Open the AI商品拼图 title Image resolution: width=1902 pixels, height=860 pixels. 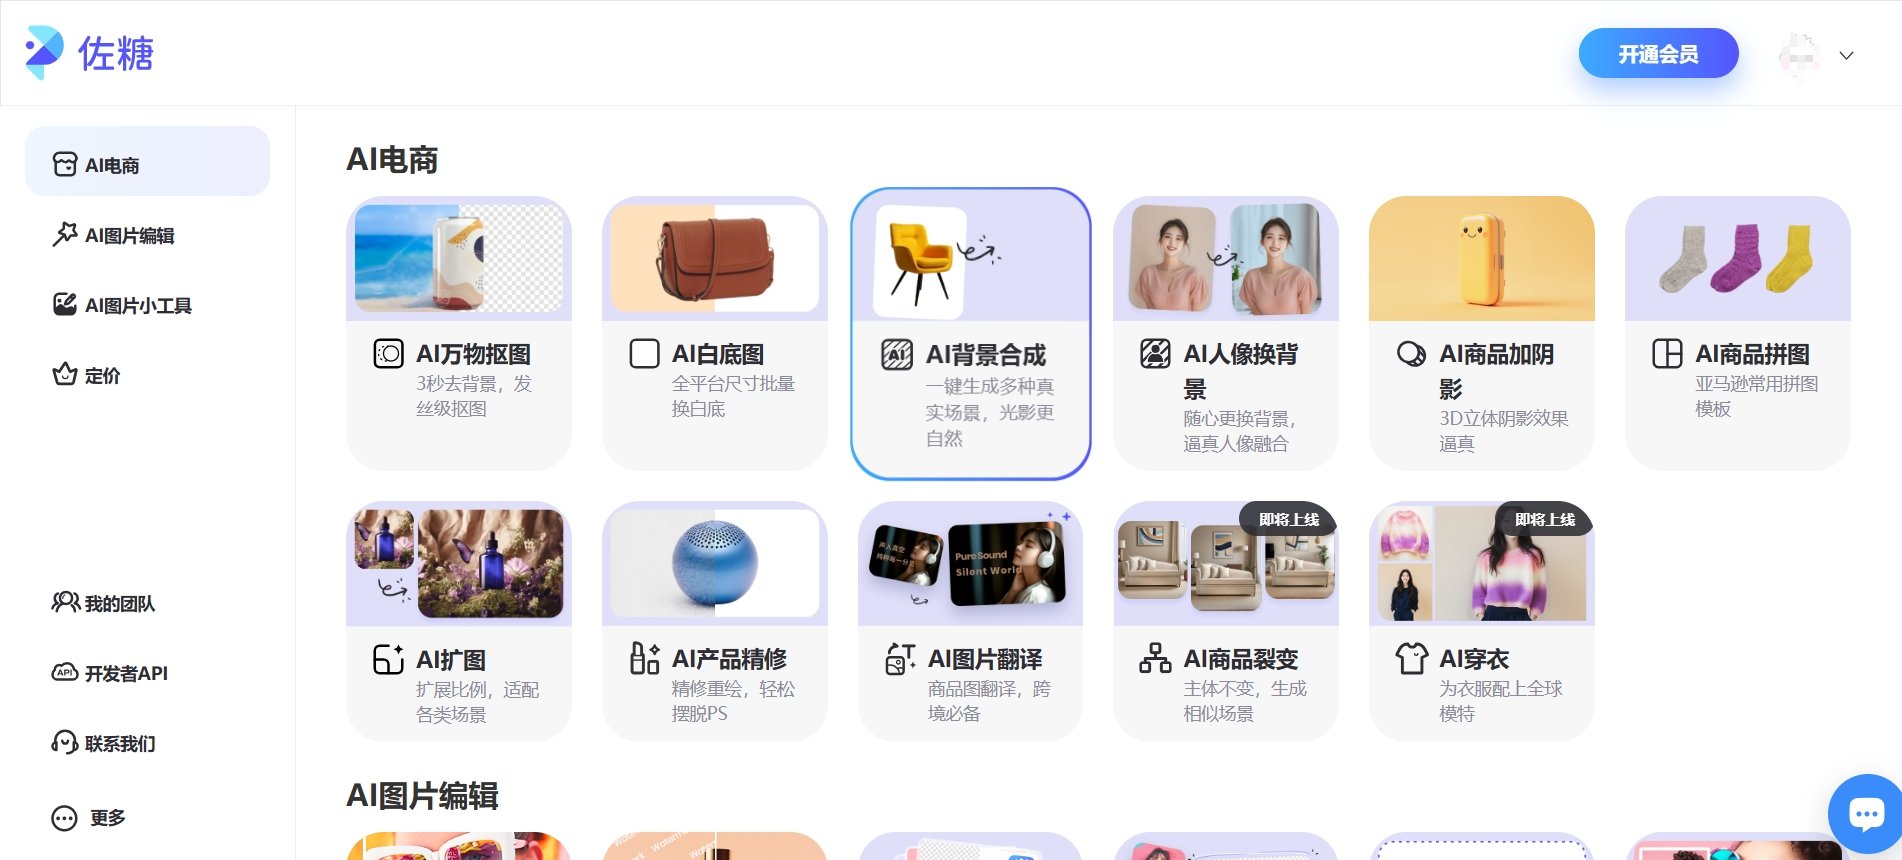pyautogui.click(x=1752, y=354)
